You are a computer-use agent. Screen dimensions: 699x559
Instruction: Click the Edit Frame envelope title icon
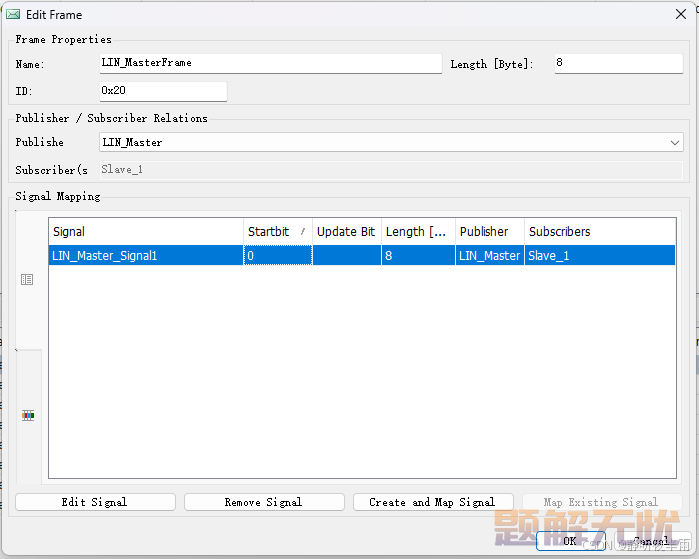[x=12, y=14]
